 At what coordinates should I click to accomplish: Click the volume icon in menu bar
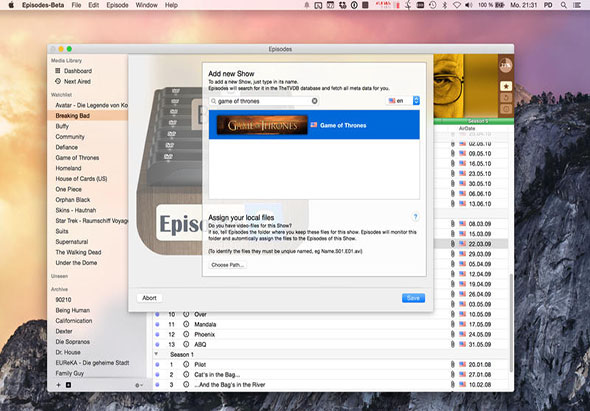(x=468, y=5)
